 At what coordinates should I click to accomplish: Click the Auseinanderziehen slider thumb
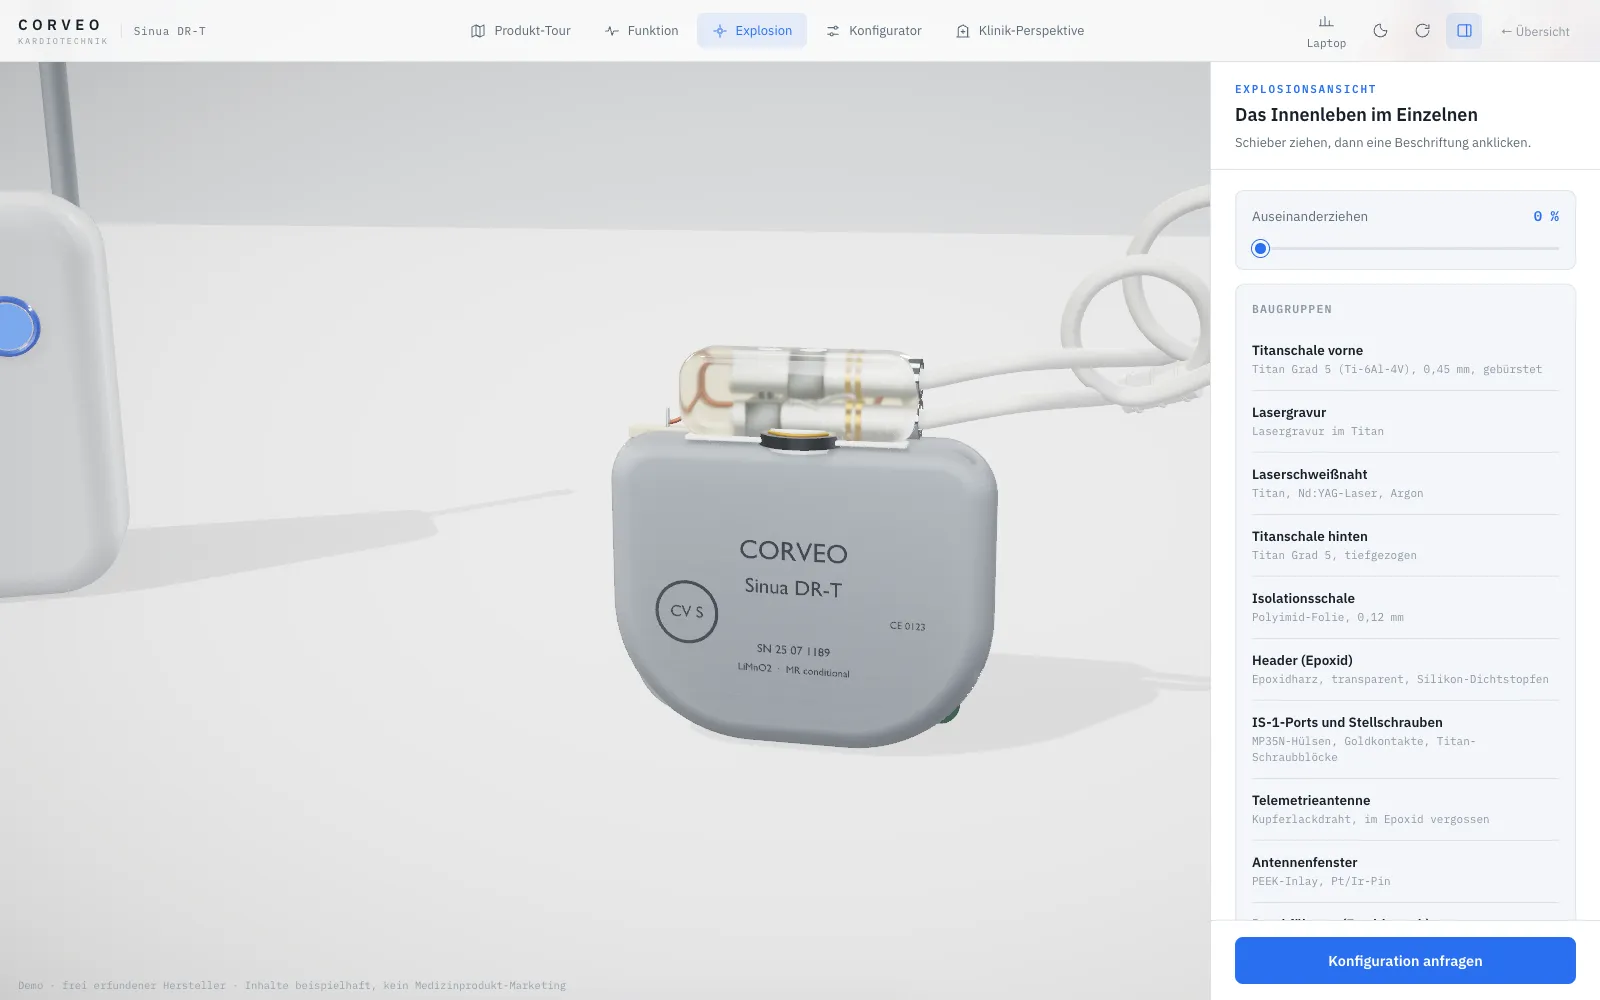1261,248
